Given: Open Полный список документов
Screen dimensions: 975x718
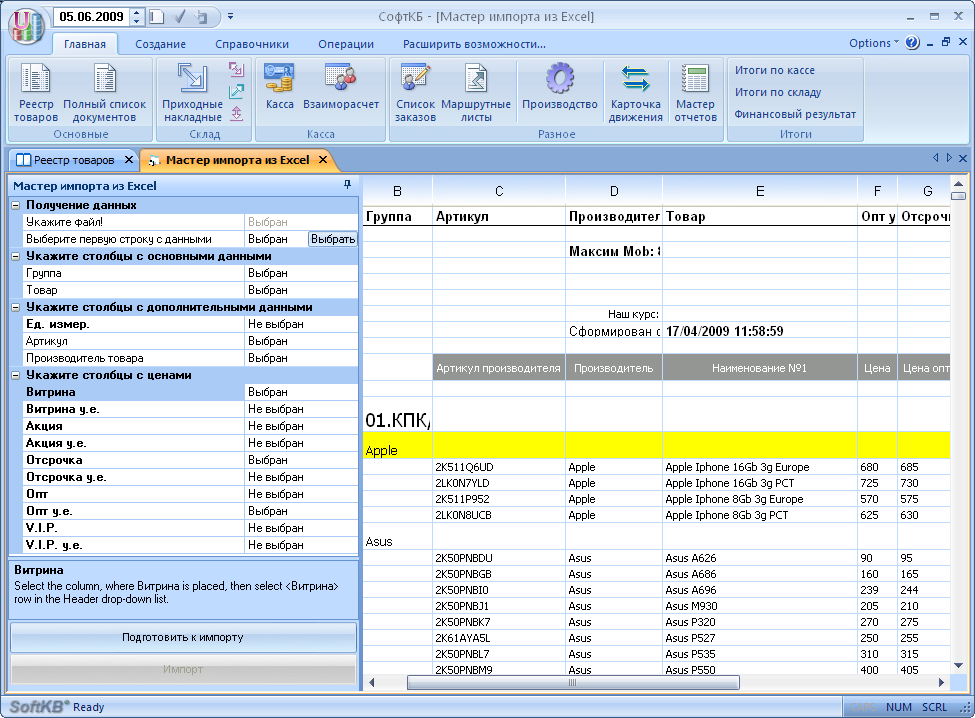Looking at the screenshot, I should 104,92.
